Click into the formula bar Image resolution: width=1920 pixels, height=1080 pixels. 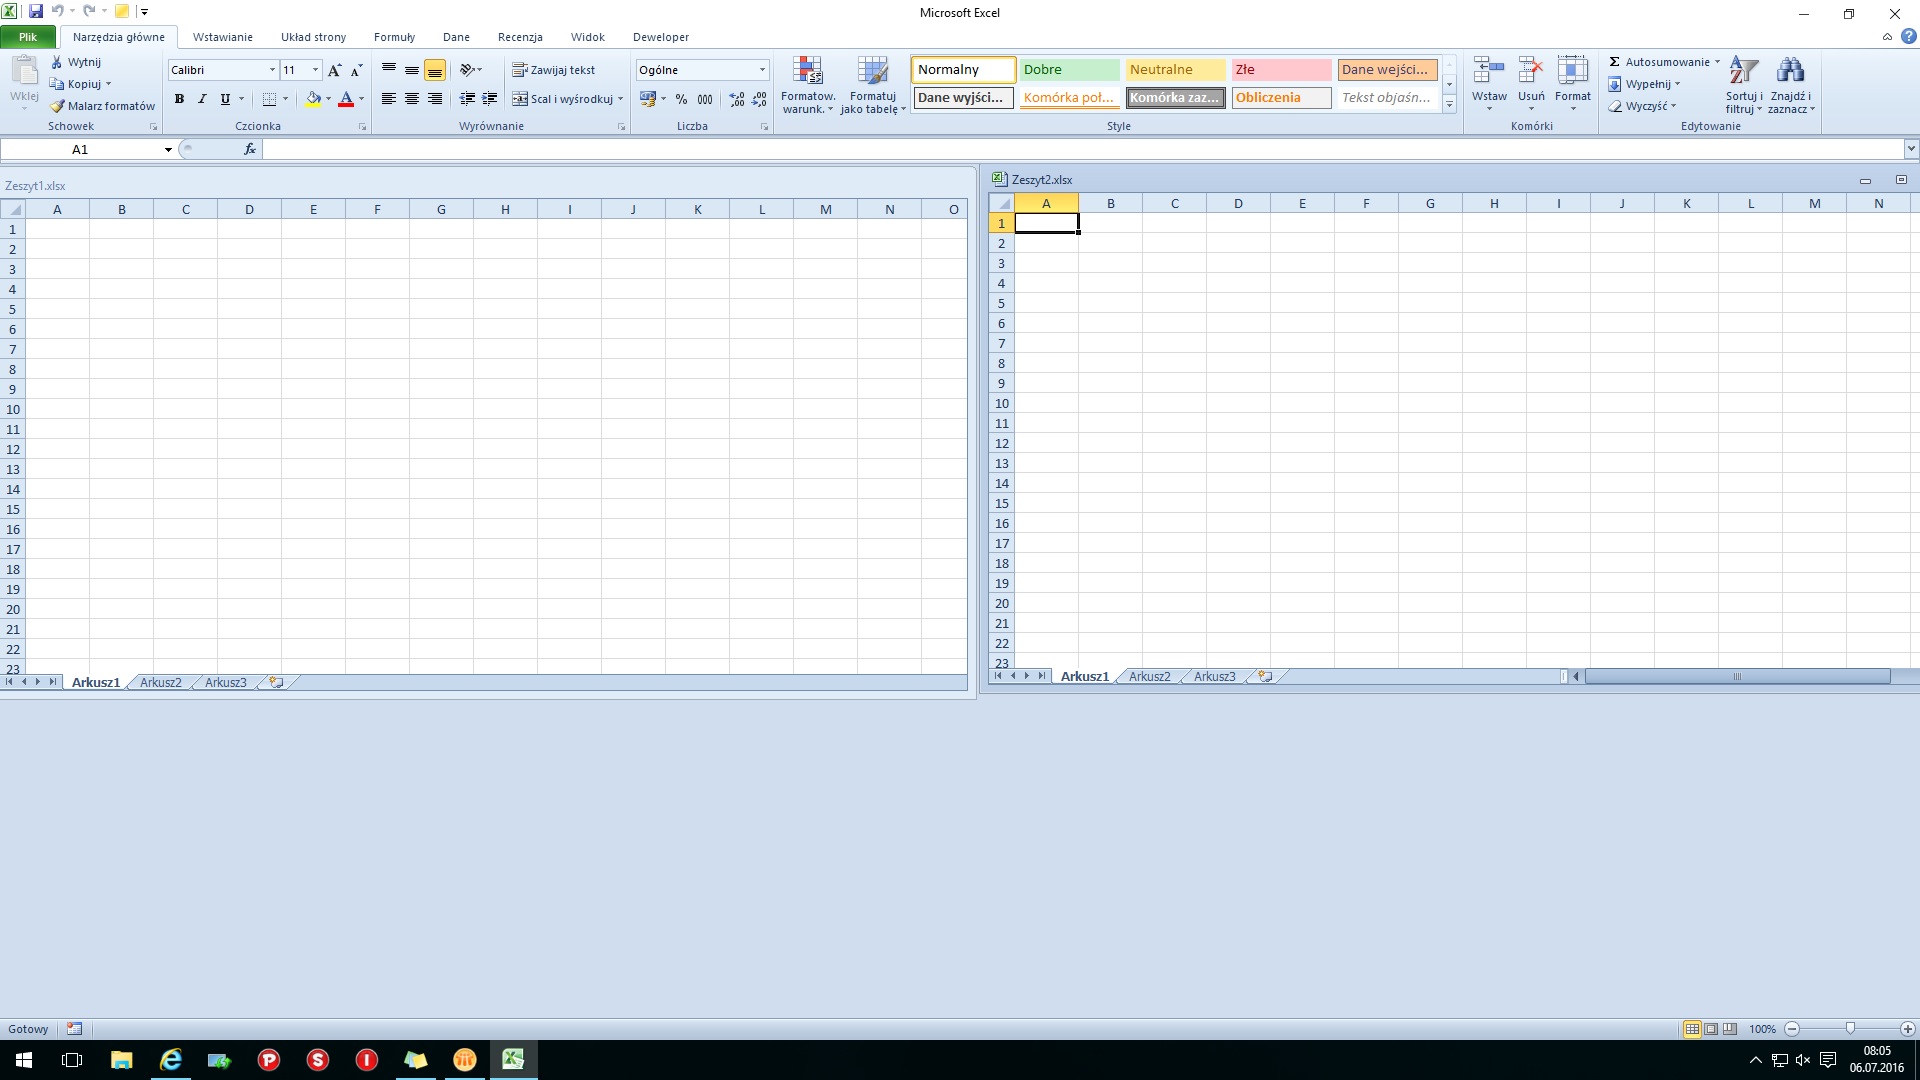click(1082, 150)
